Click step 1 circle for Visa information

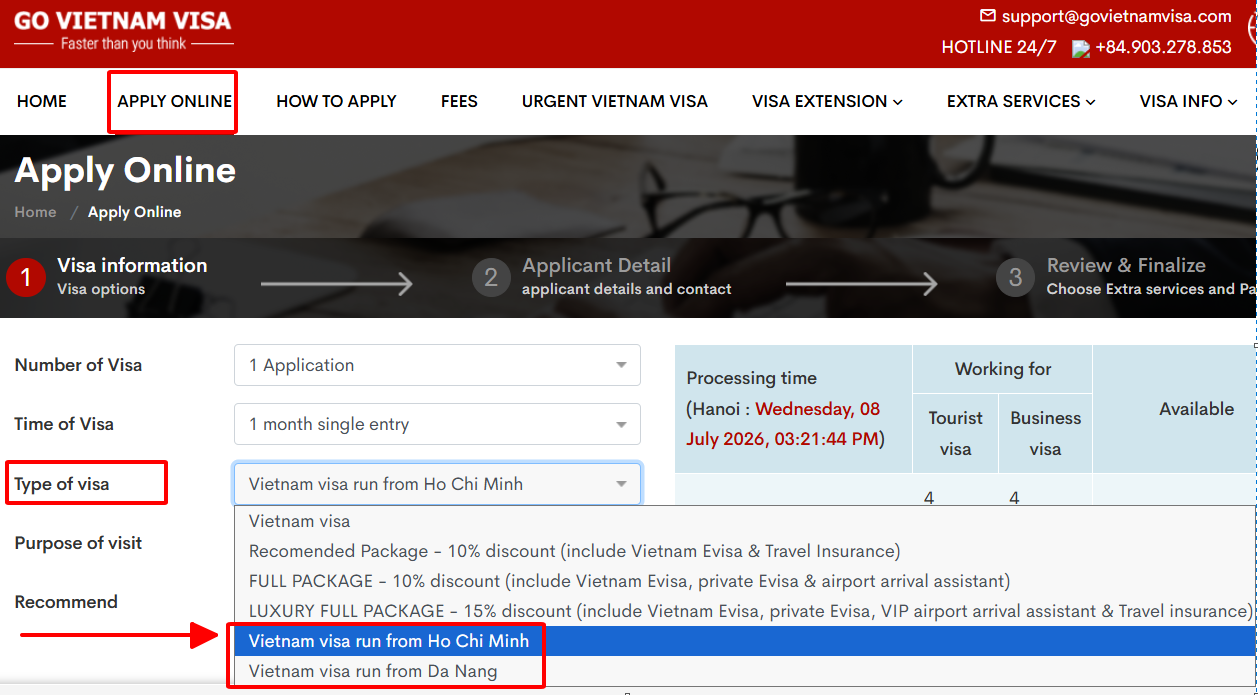(x=26, y=277)
